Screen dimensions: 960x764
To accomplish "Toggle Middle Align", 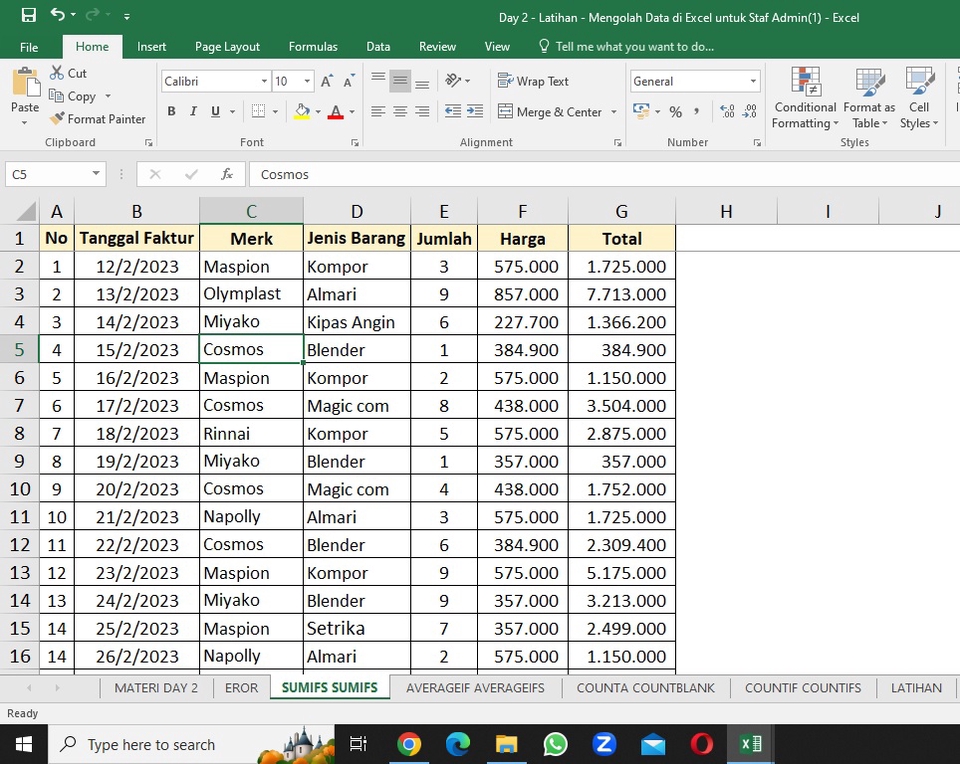I will click(x=400, y=80).
